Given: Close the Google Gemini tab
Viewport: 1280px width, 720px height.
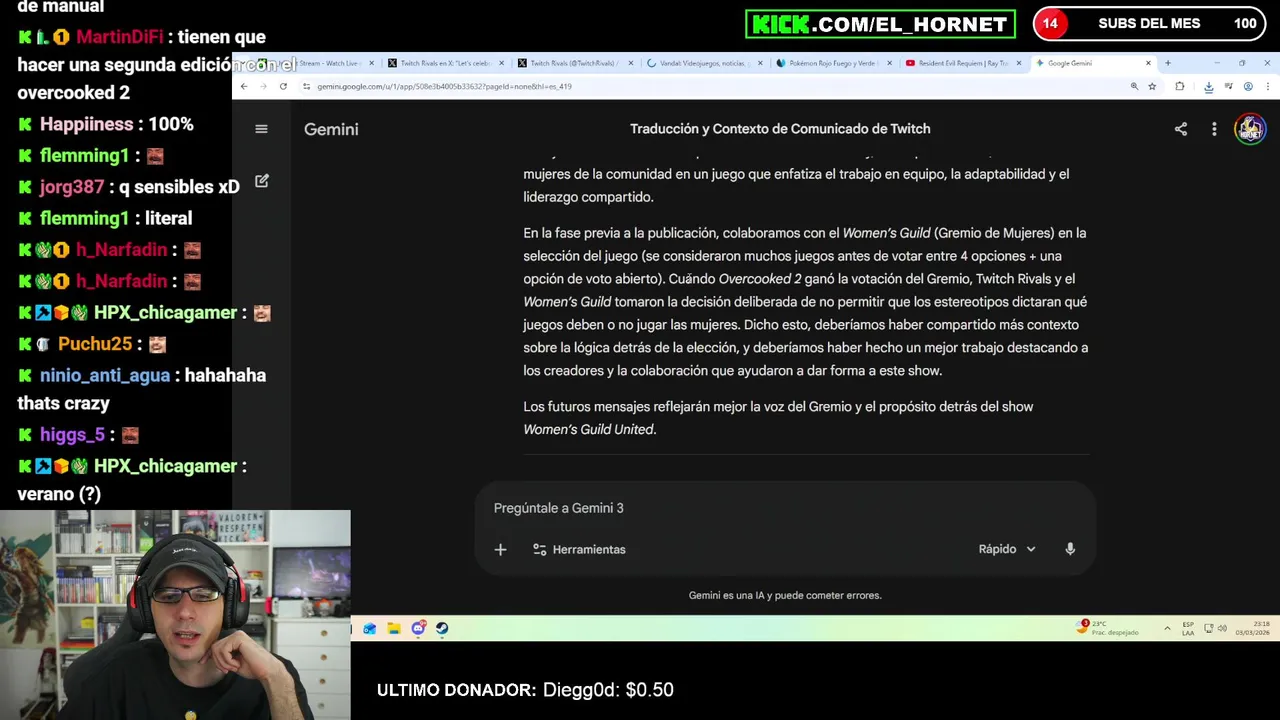Looking at the screenshot, I should (1148, 63).
